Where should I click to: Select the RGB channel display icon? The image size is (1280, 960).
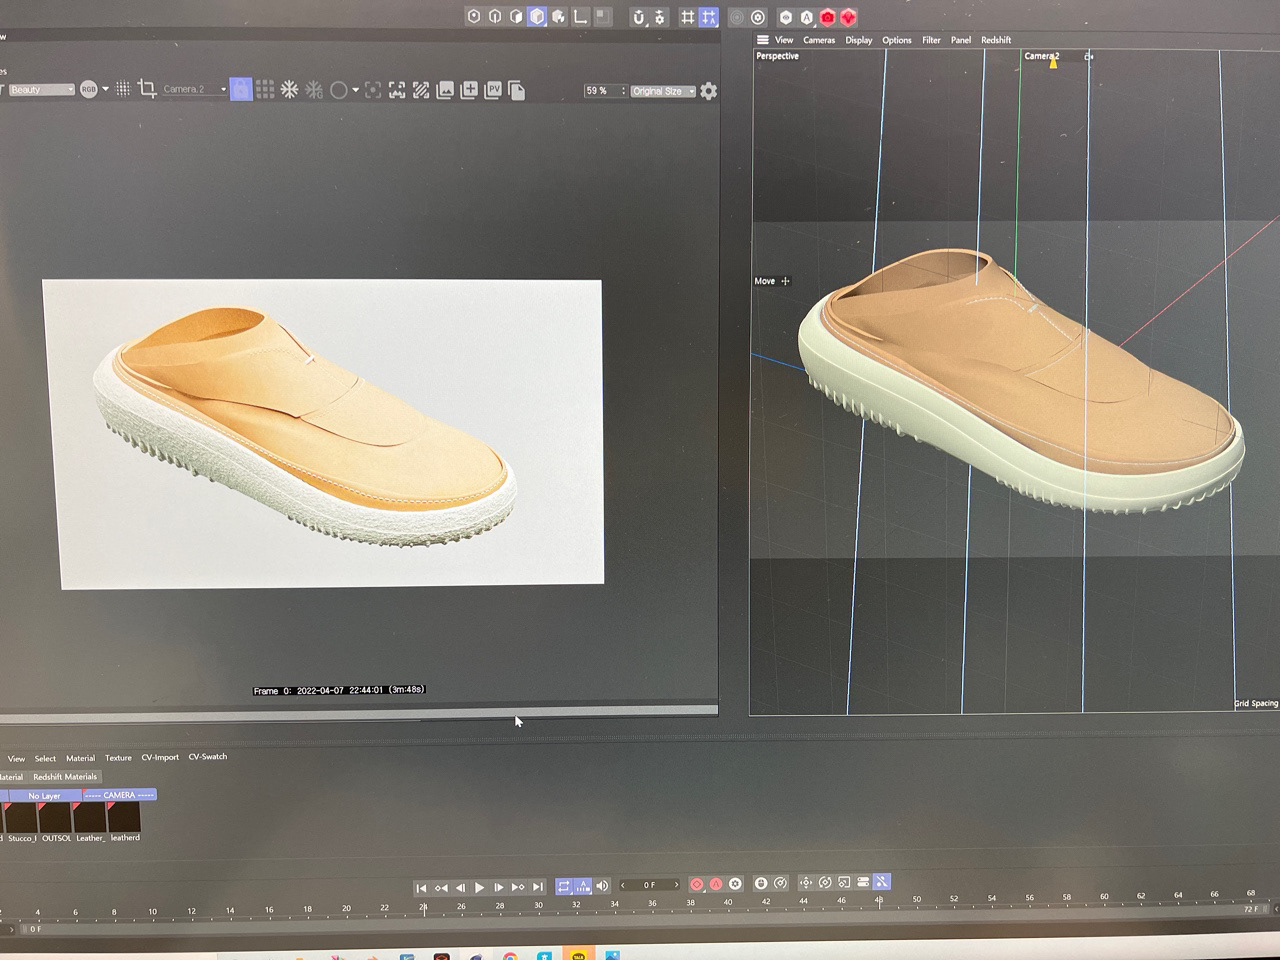point(89,89)
